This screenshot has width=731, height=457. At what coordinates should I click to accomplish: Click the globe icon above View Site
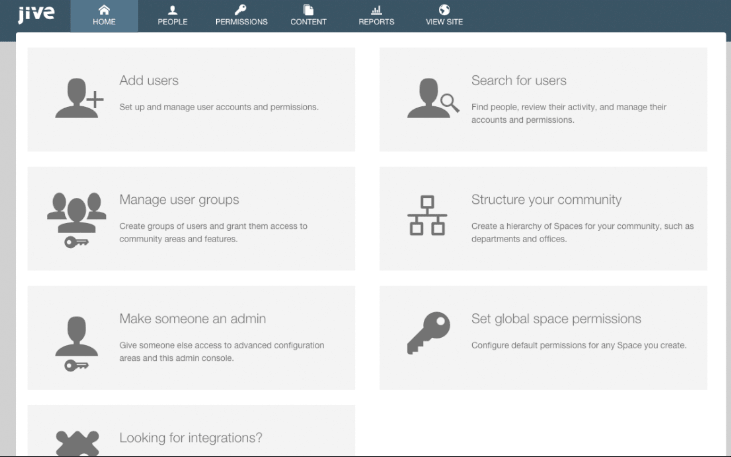click(444, 10)
